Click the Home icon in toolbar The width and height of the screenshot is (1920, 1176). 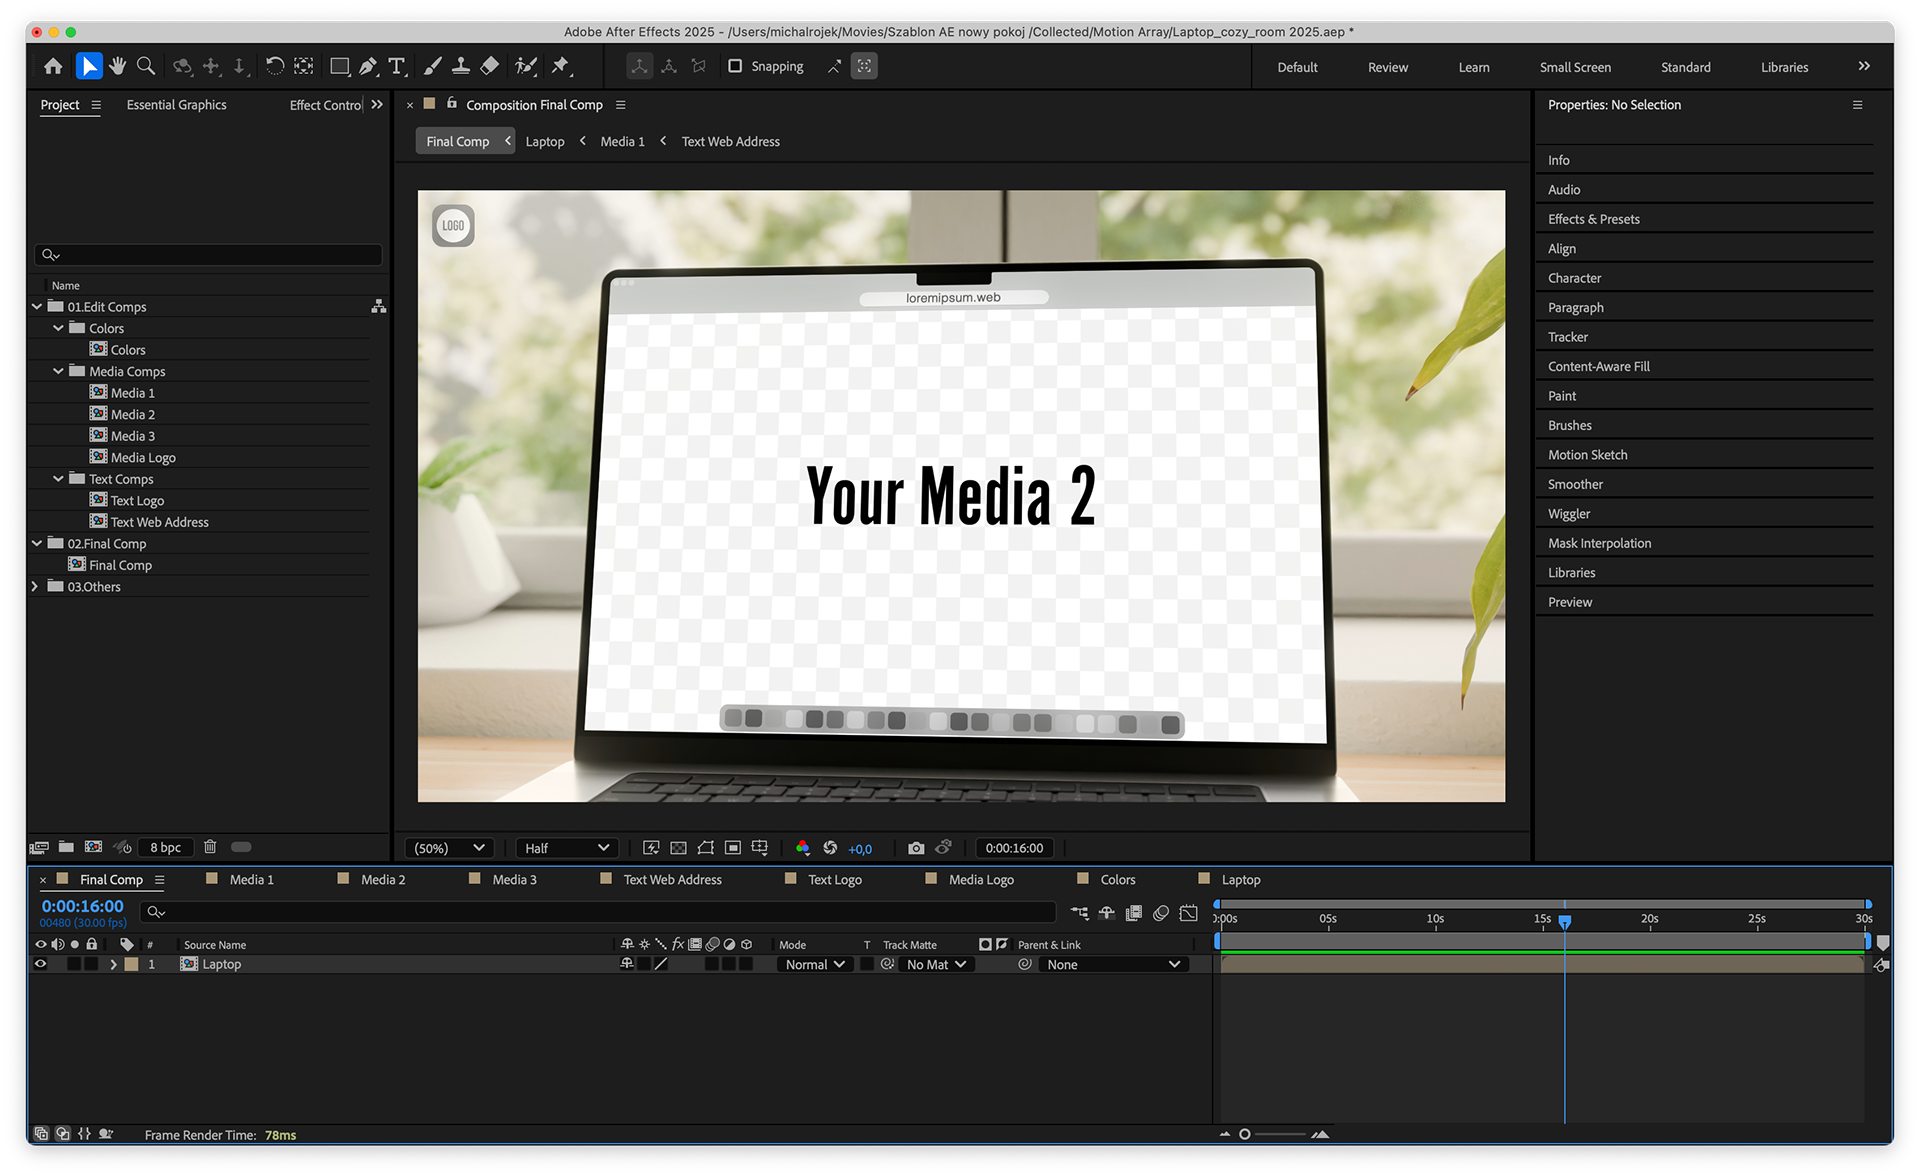(x=53, y=66)
